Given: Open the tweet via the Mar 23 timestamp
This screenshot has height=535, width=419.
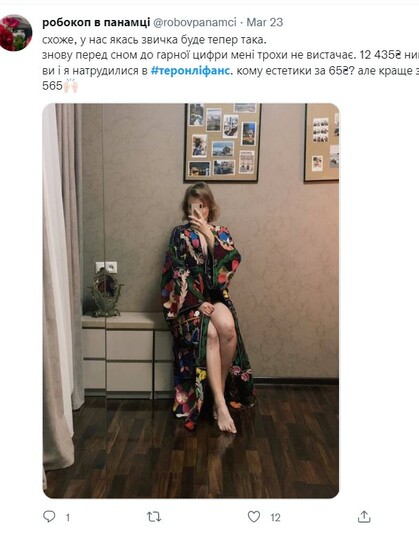Looking at the screenshot, I should [x=265, y=23].
